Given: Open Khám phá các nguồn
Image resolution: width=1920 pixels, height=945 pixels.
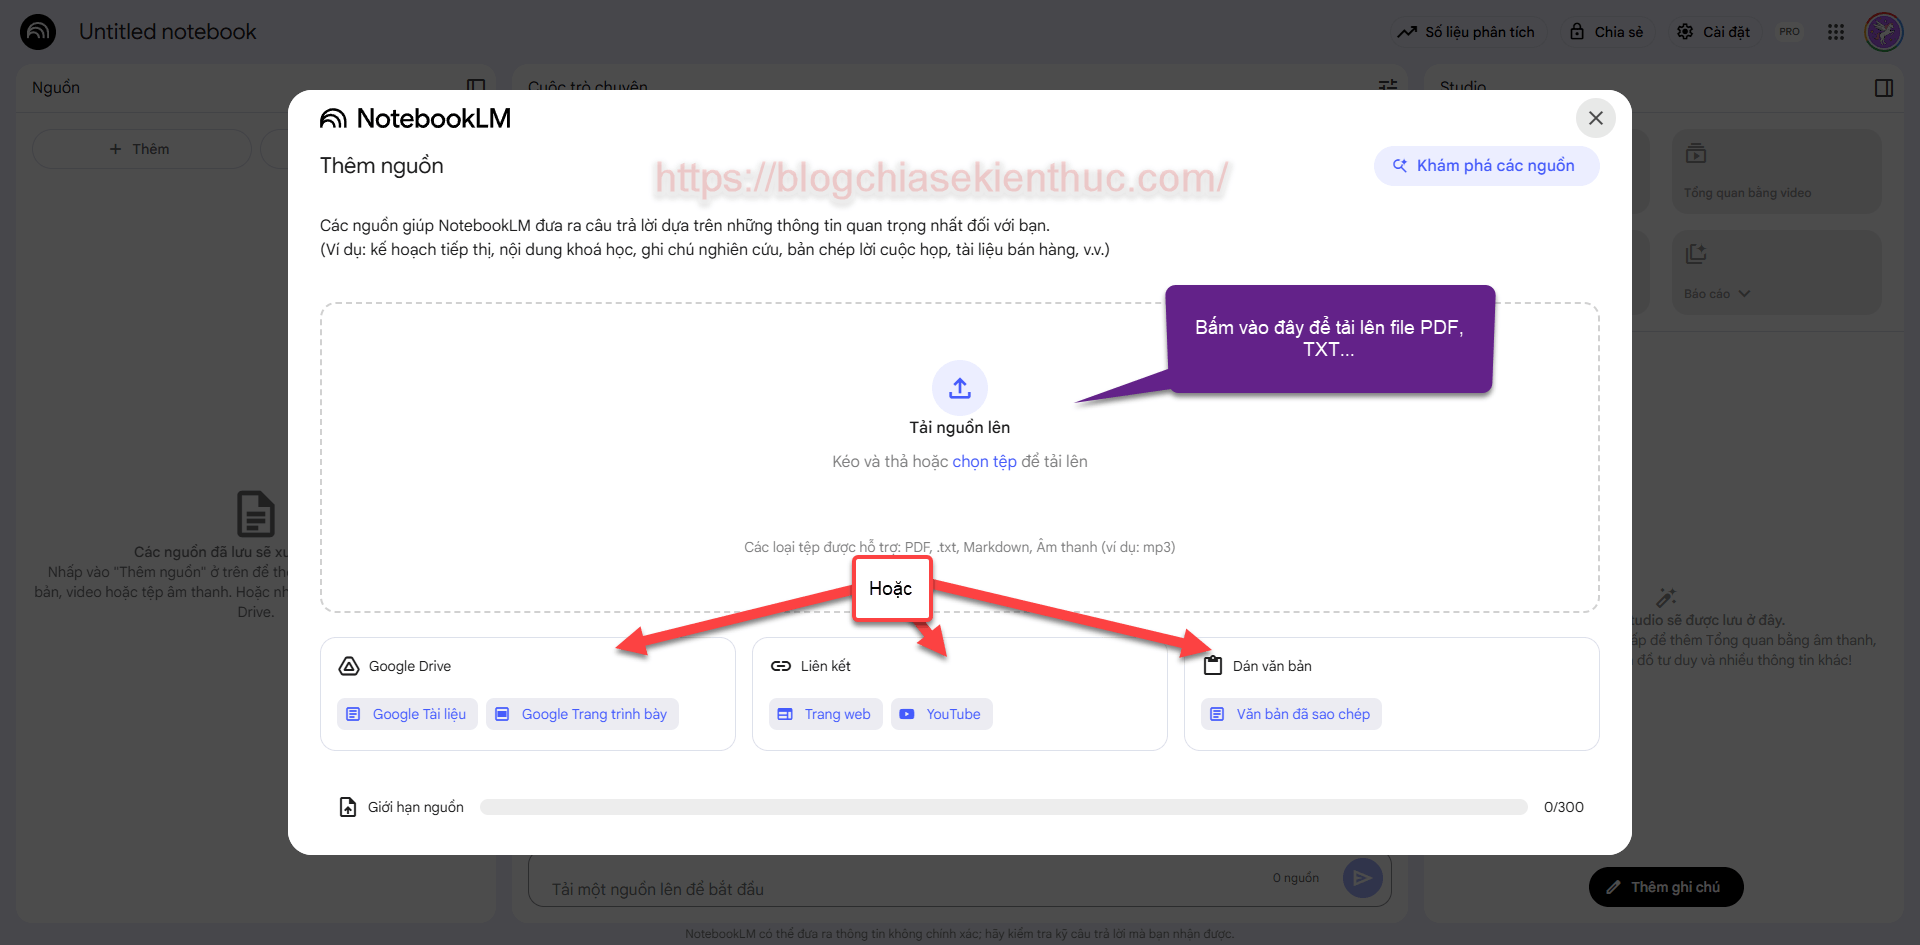Looking at the screenshot, I should click(1486, 166).
